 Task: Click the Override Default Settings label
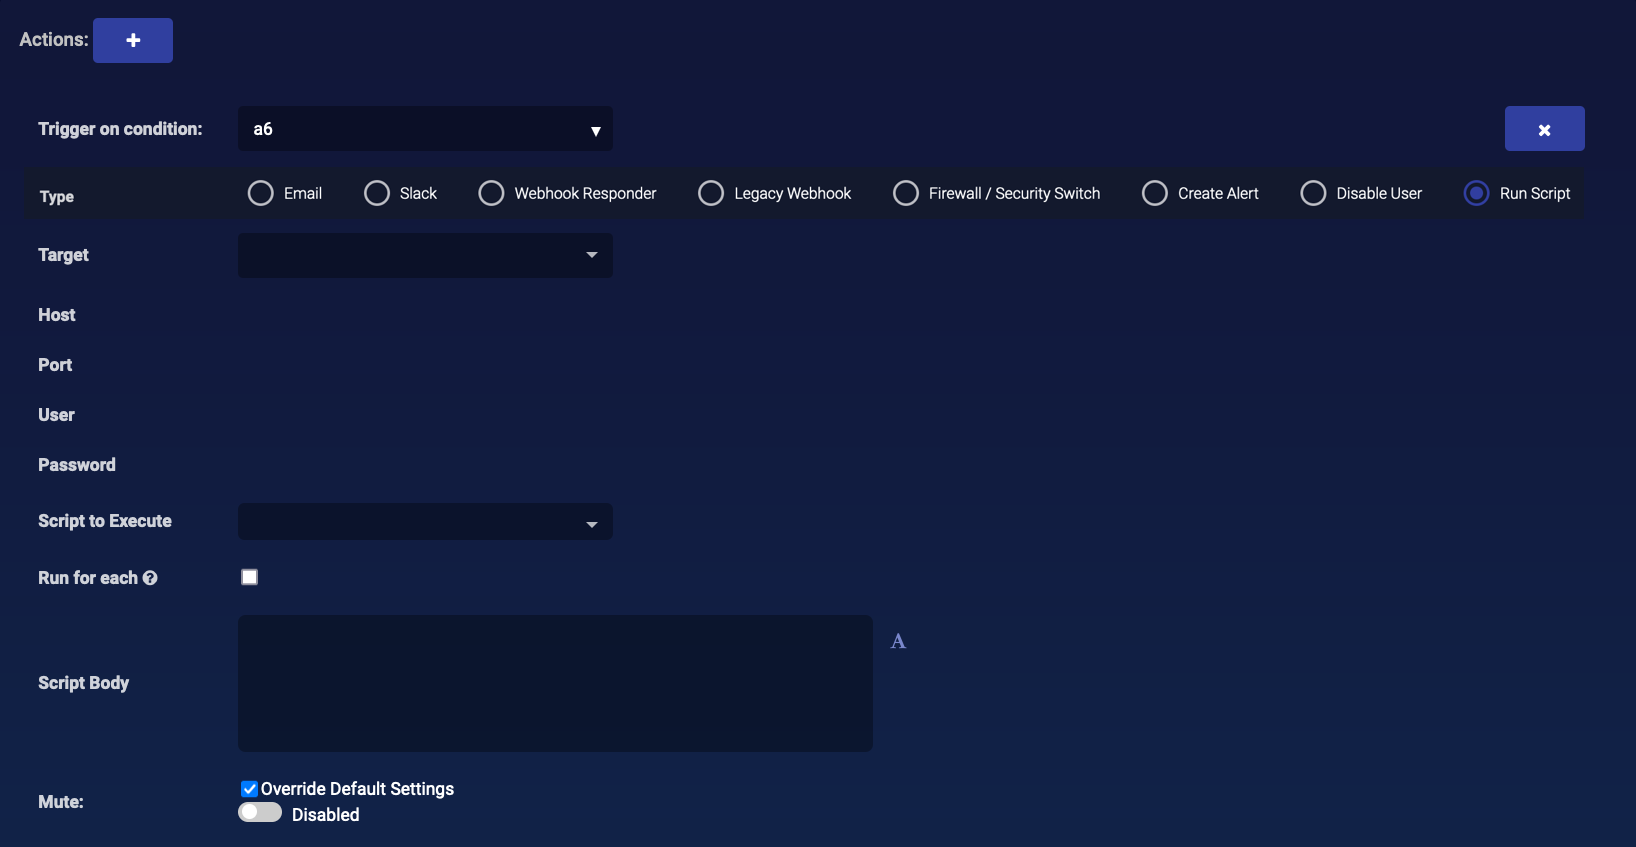coord(357,789)
